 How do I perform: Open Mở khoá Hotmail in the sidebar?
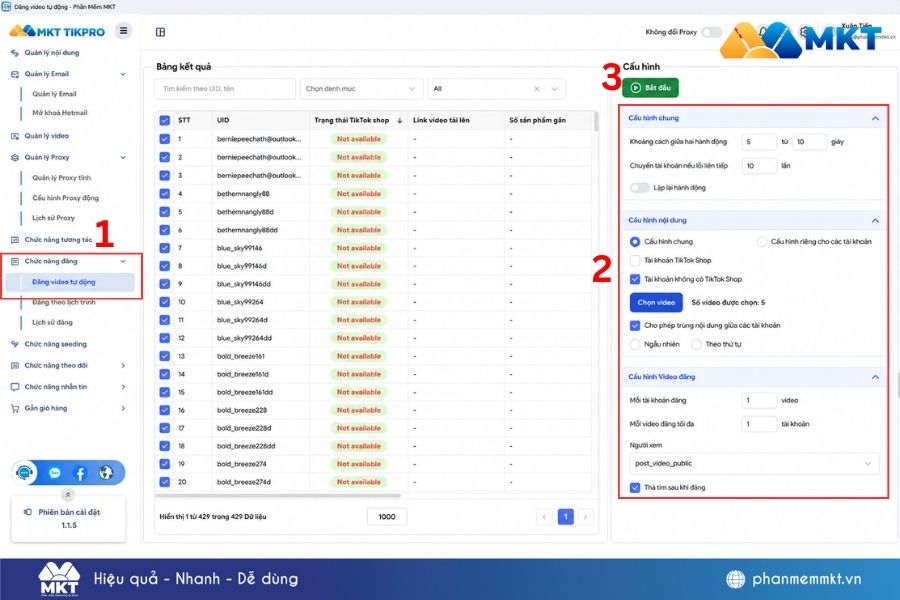60,113
